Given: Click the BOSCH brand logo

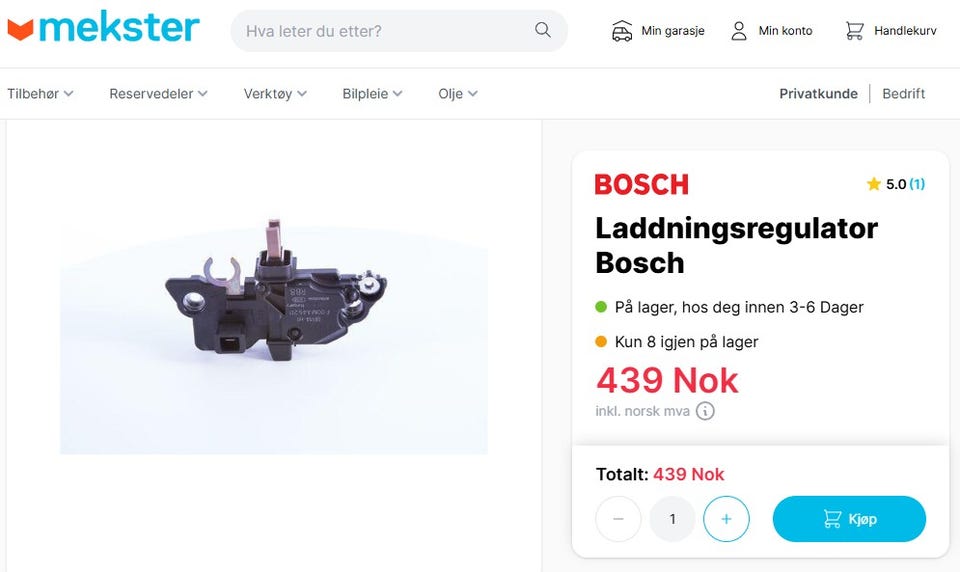Looking at the screenshot, I should click(641, 184).
